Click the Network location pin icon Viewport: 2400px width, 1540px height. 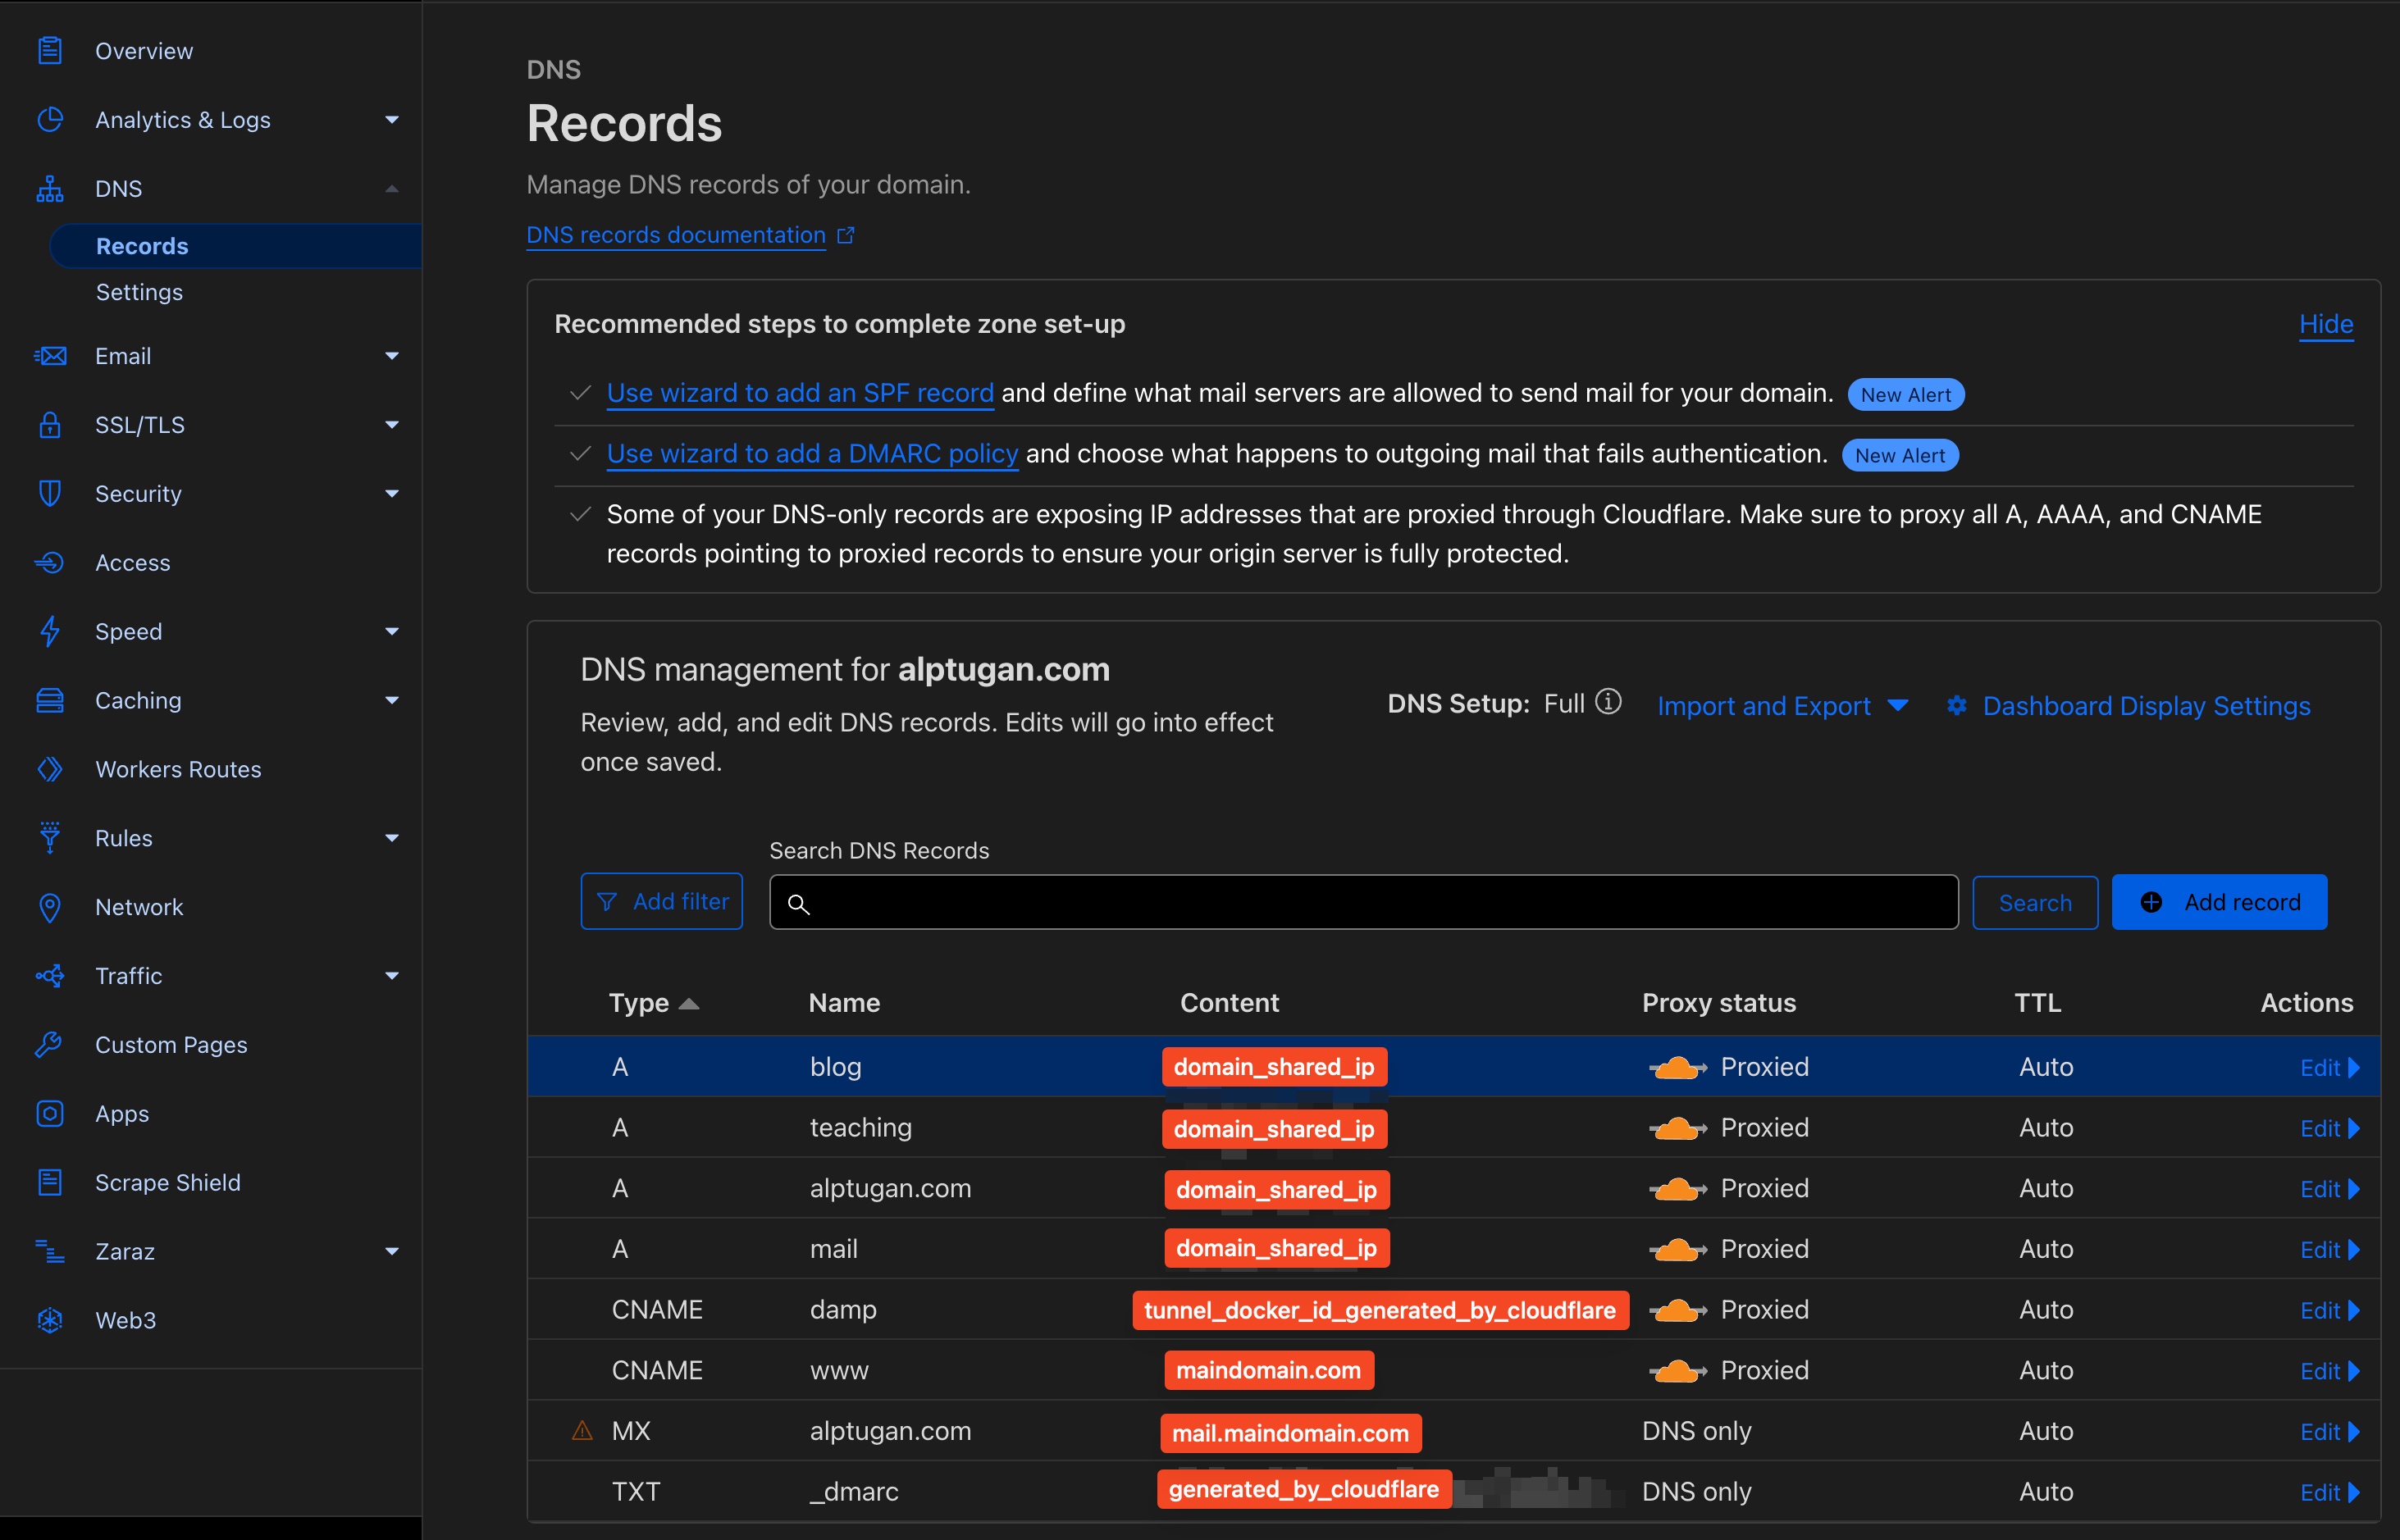50,907
